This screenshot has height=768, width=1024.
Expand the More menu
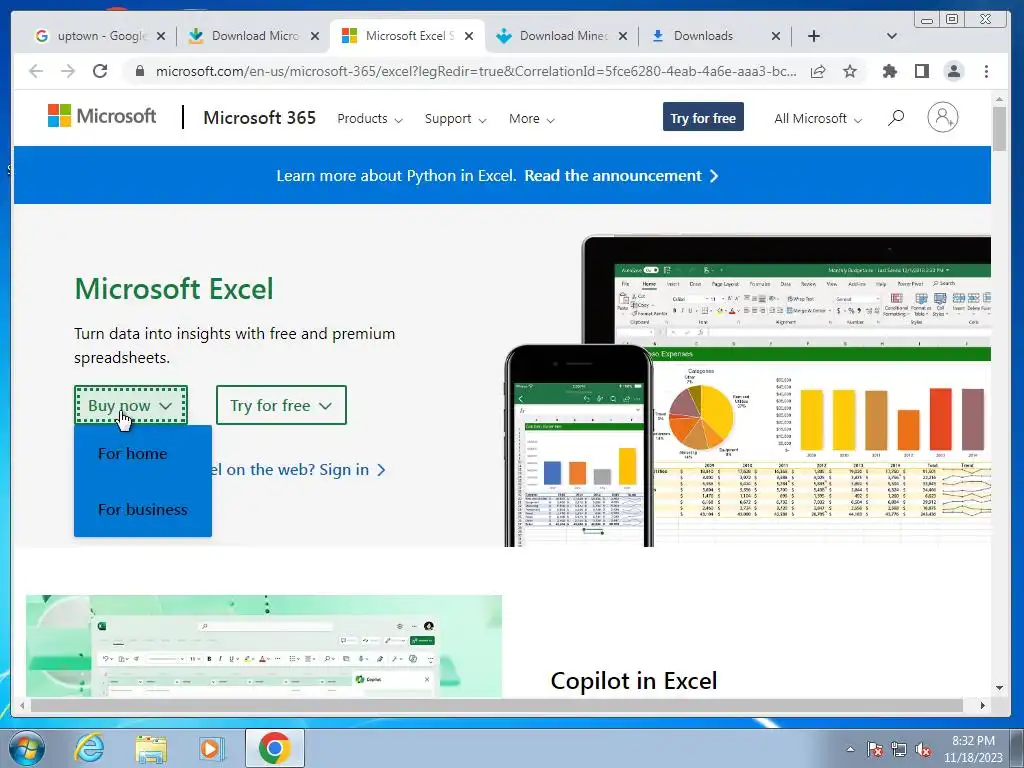(532, 119)
